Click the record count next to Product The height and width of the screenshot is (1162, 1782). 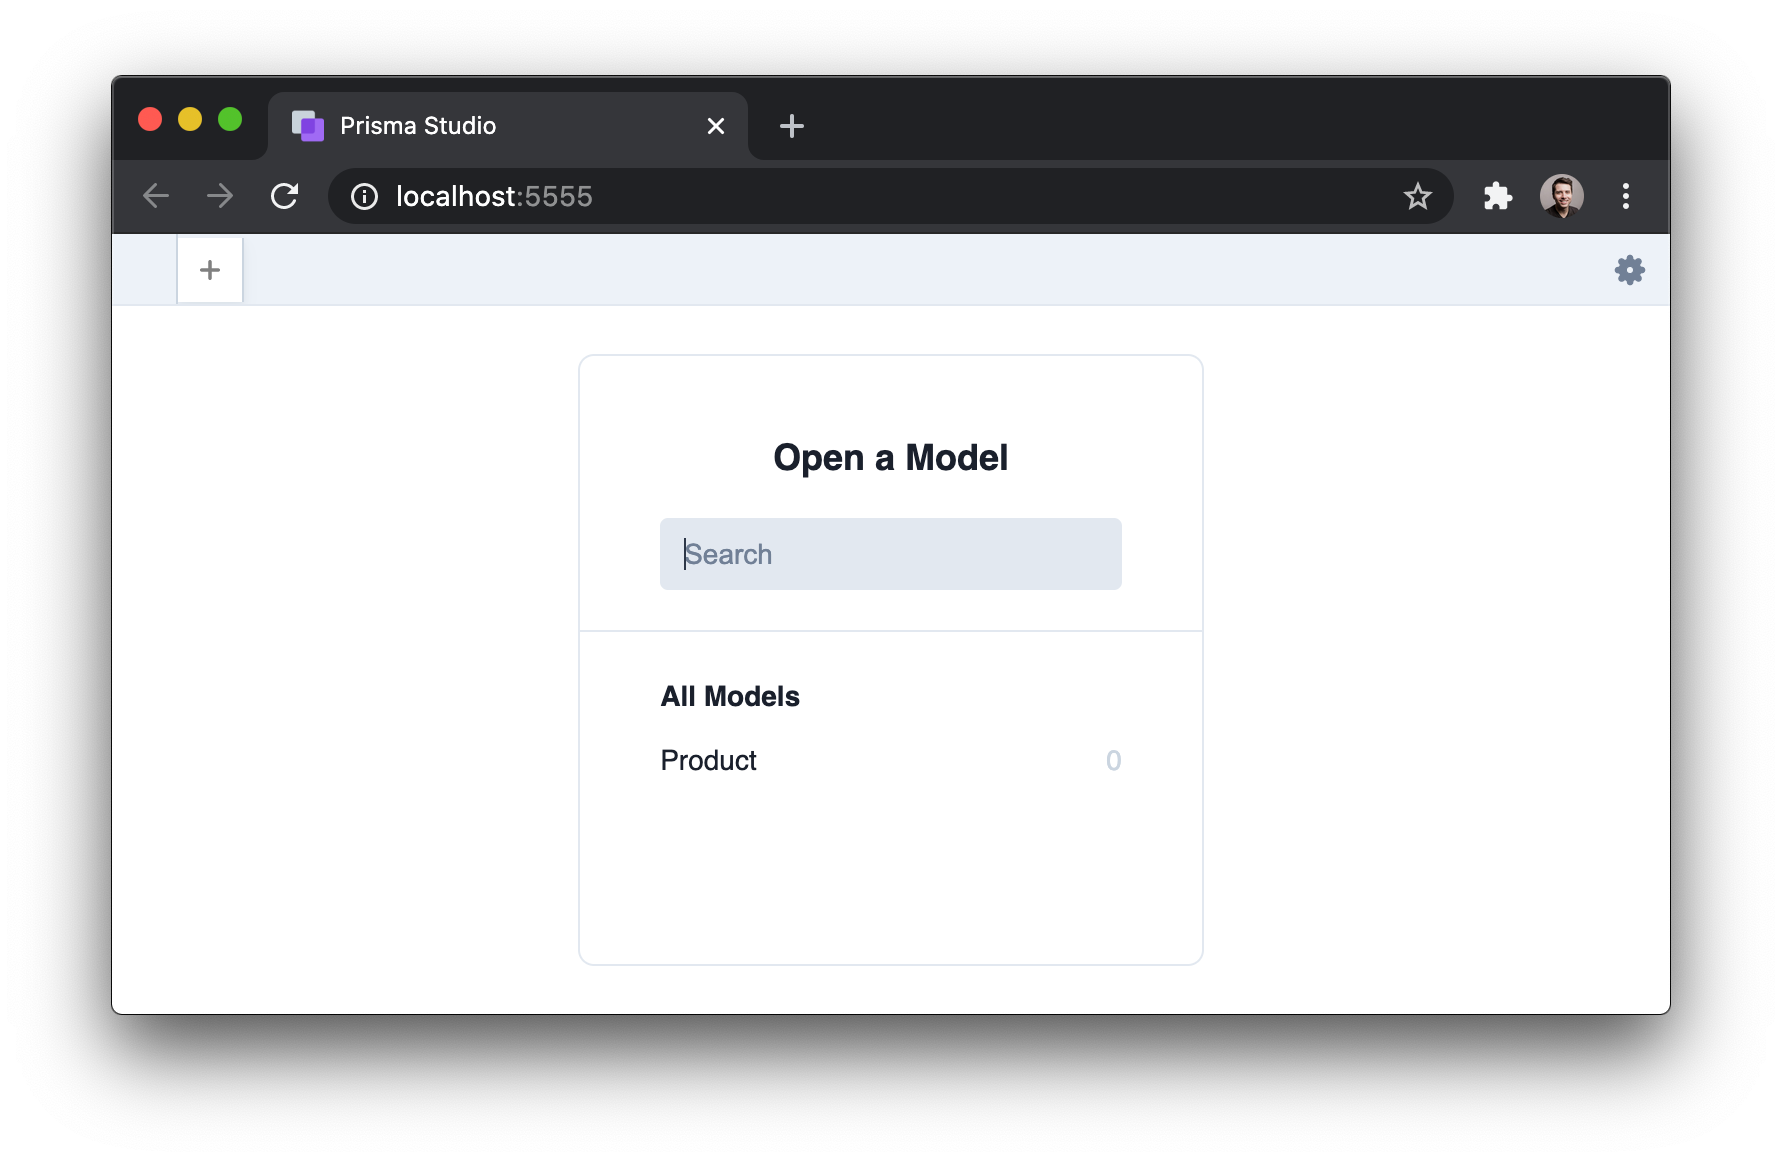[1113, 760]
